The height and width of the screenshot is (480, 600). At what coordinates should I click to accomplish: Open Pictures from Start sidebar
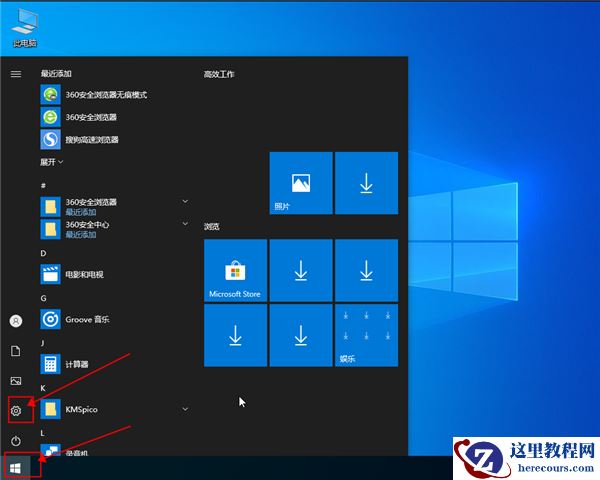point(16,381)
